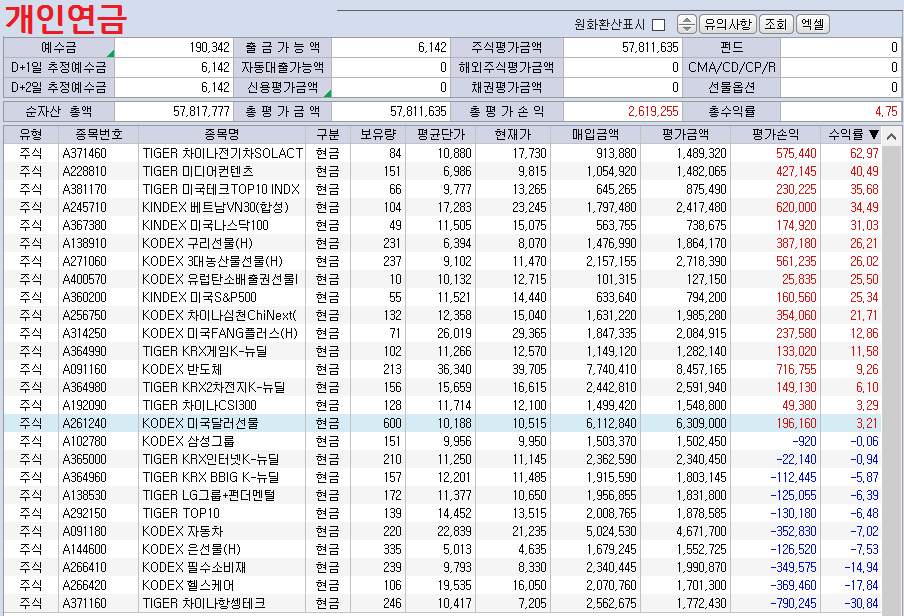Select TIGER KRX인터넷K-뉴딜 row
This screenshot has height=616, width=904.
pyautogui.click(x=443, y=459)
